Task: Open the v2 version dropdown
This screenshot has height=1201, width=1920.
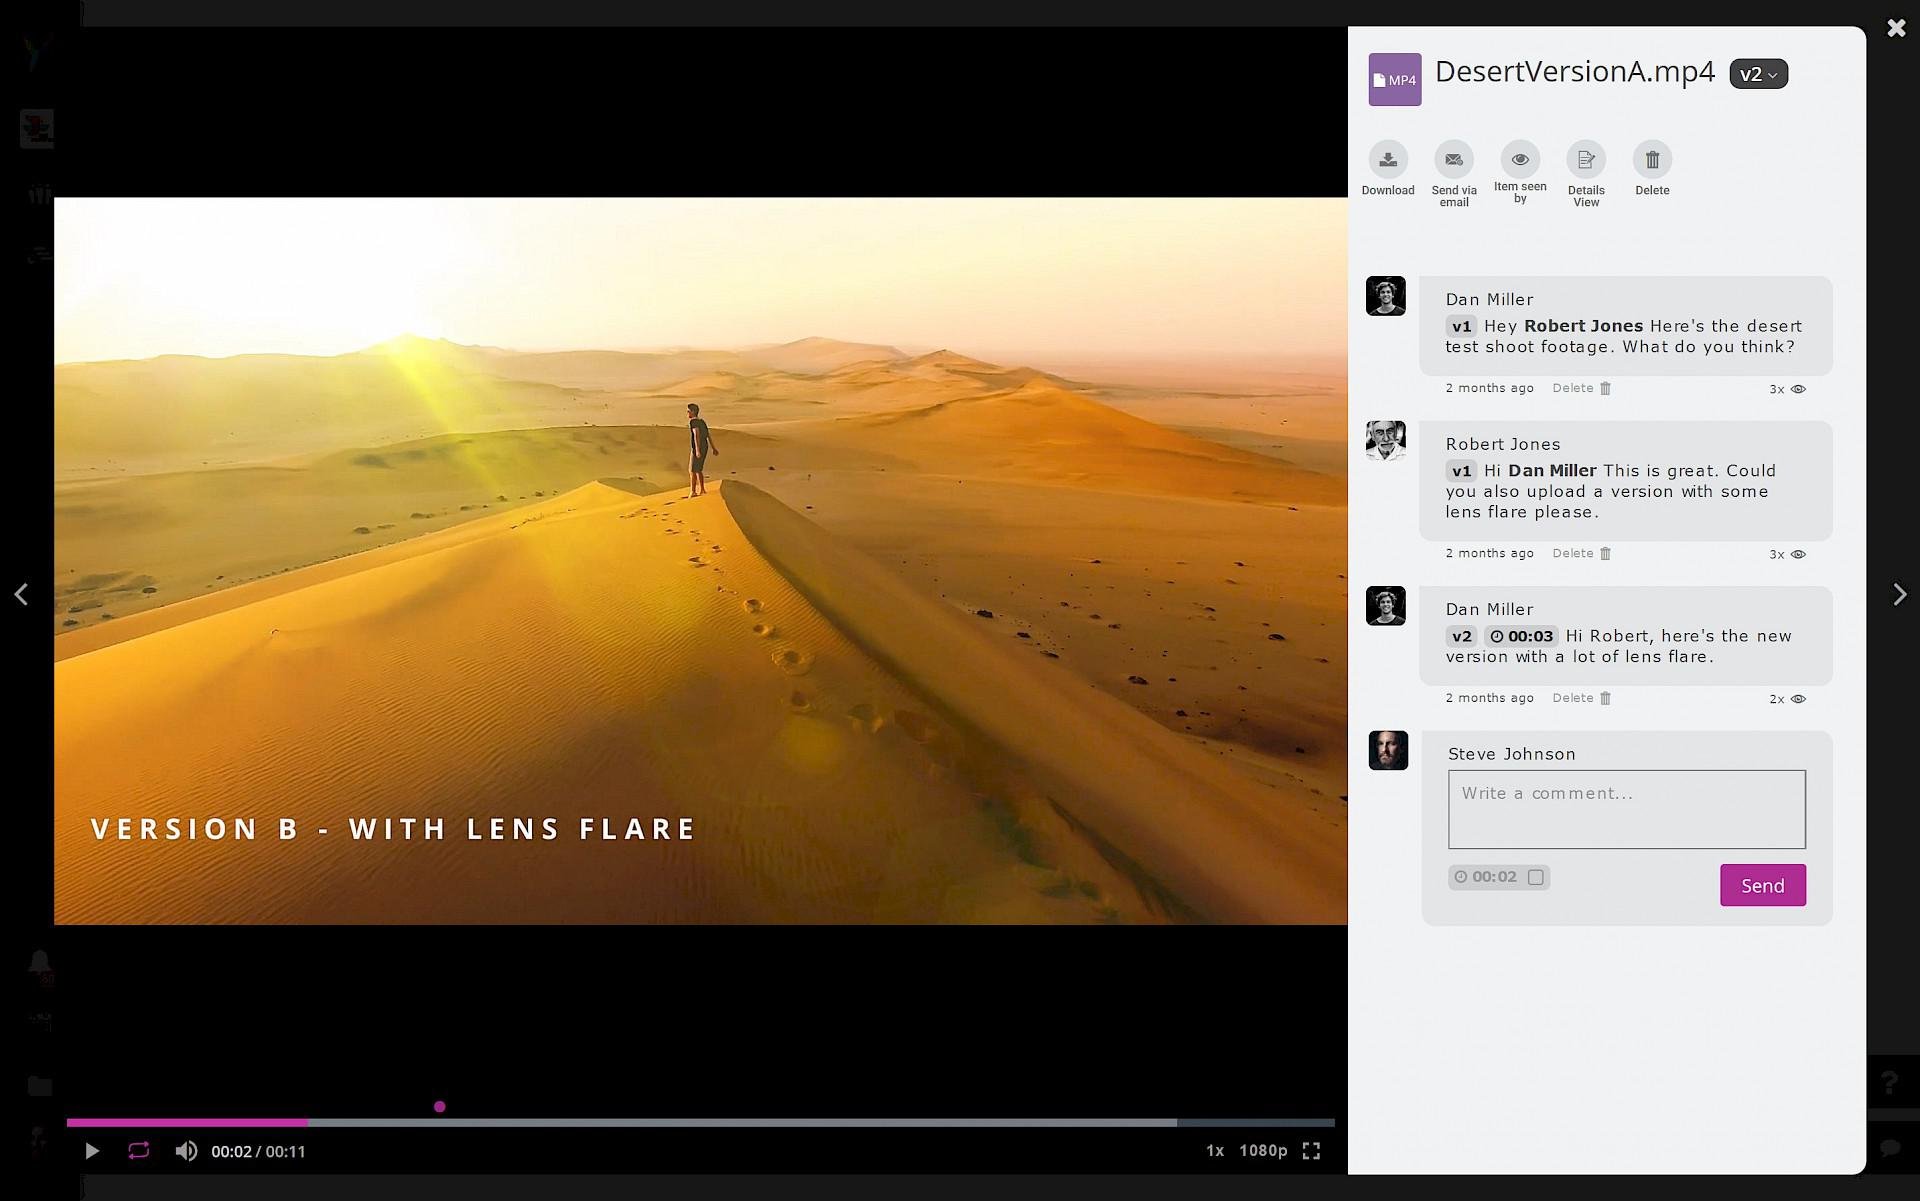Action: click(x=1758, y=74)
